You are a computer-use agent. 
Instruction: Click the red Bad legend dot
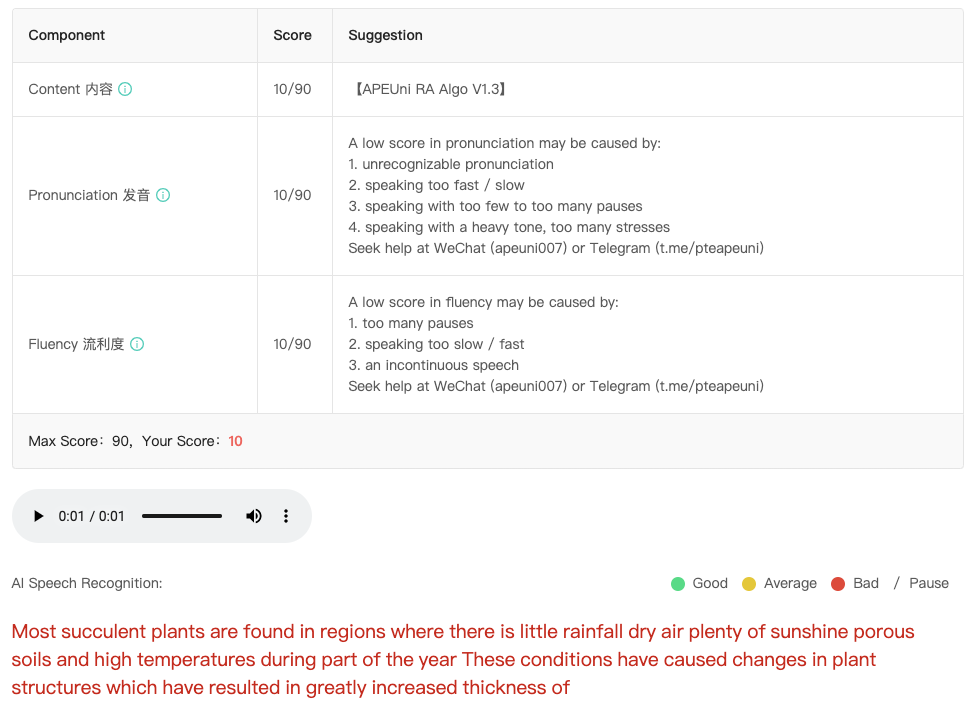tap(838, 584)
